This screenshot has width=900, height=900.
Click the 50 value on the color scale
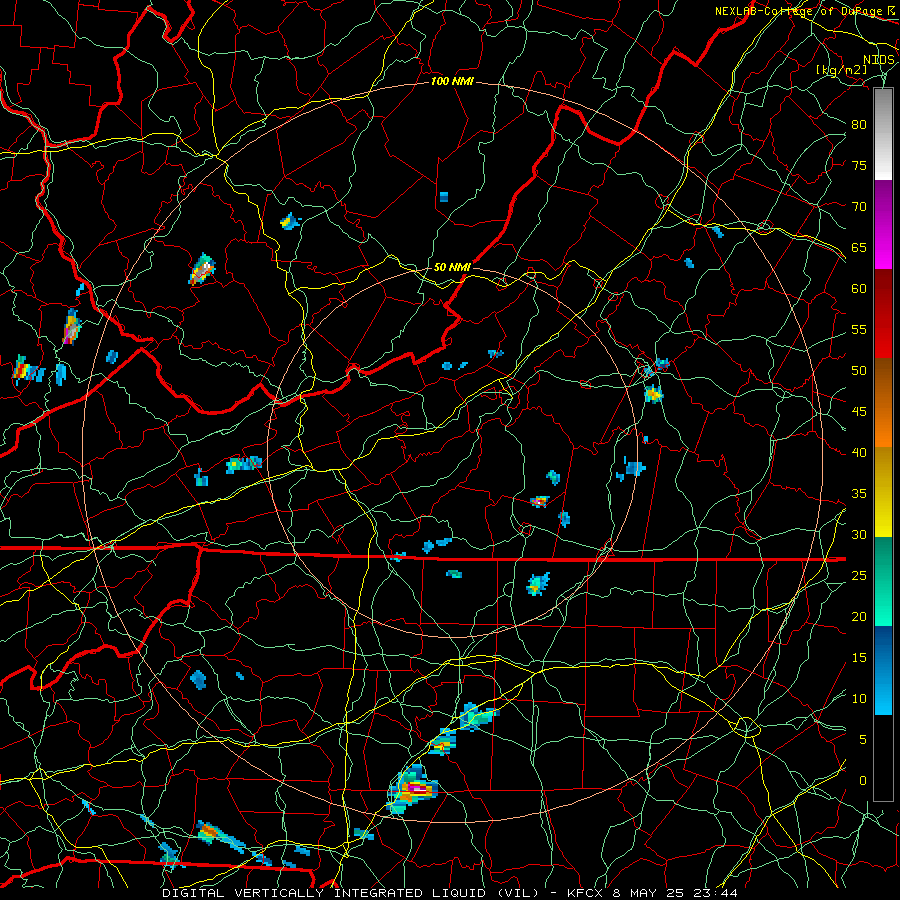(859, 371)
